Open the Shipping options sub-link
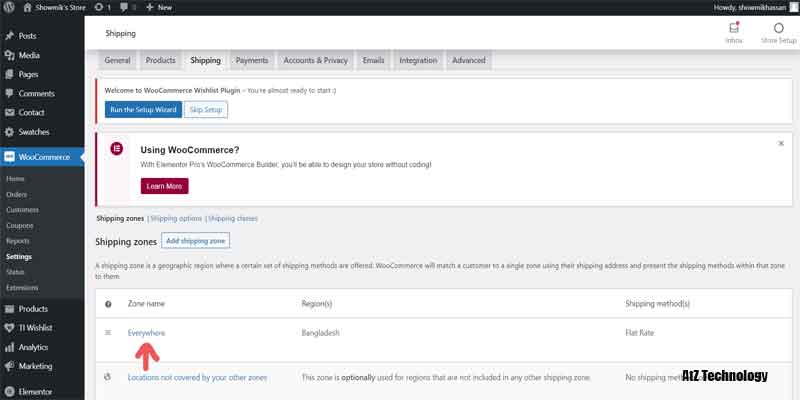This screenshot has width=800, height=400. pyautogui.click(x=176, y=217)
